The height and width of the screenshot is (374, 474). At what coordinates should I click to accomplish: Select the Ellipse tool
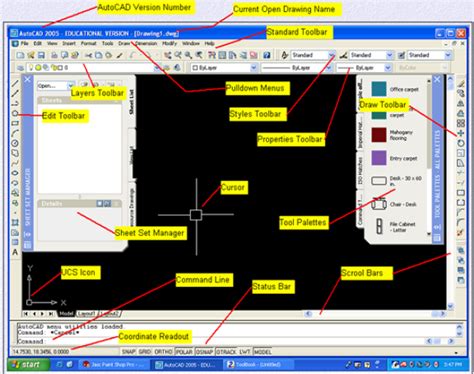click(15, 173)
